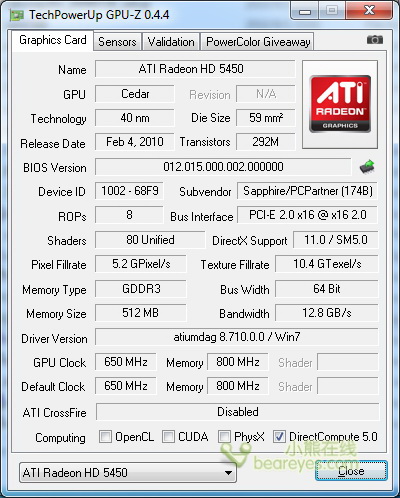
Task: Click the DirectX Support field 11.0 / SM5.0
Action: click(x=336, y=240)
